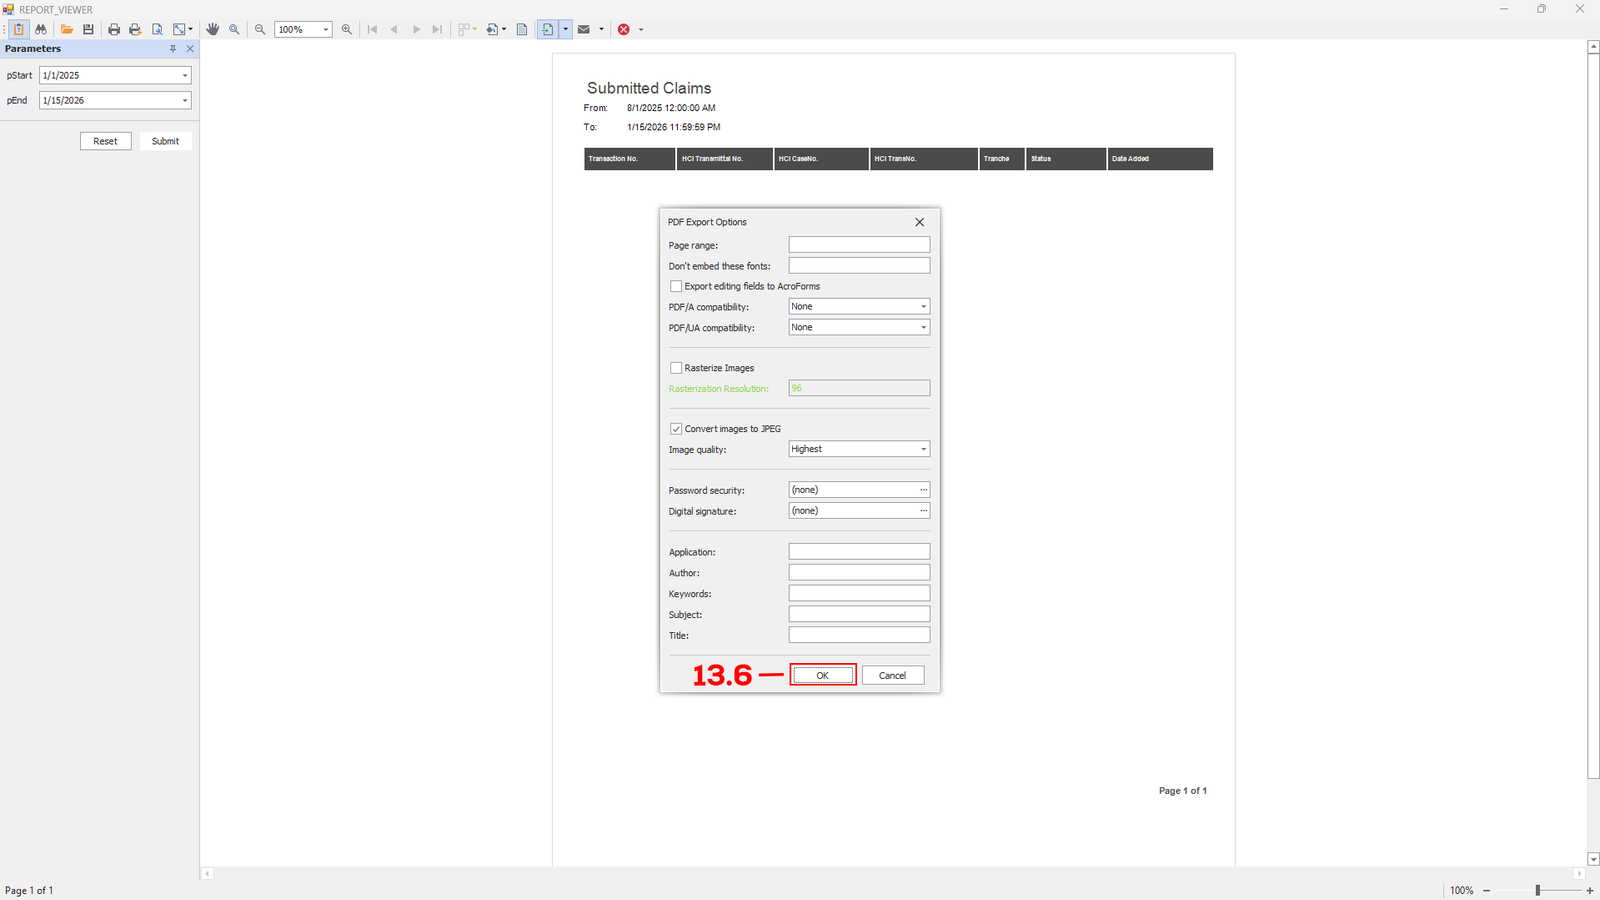
Task: Open the toolbar zoom level 100% dropdown
Action: 325,30
